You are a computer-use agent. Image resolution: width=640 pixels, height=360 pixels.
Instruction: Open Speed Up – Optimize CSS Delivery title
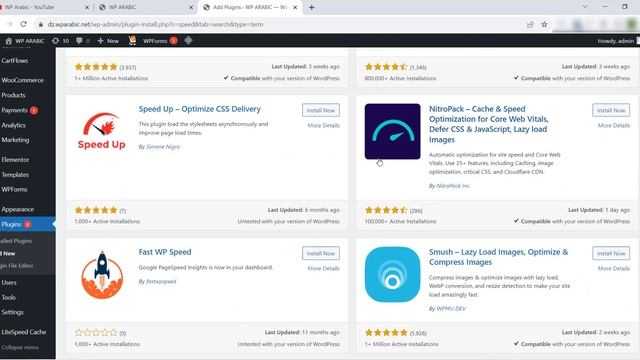[x=200, y=109]
